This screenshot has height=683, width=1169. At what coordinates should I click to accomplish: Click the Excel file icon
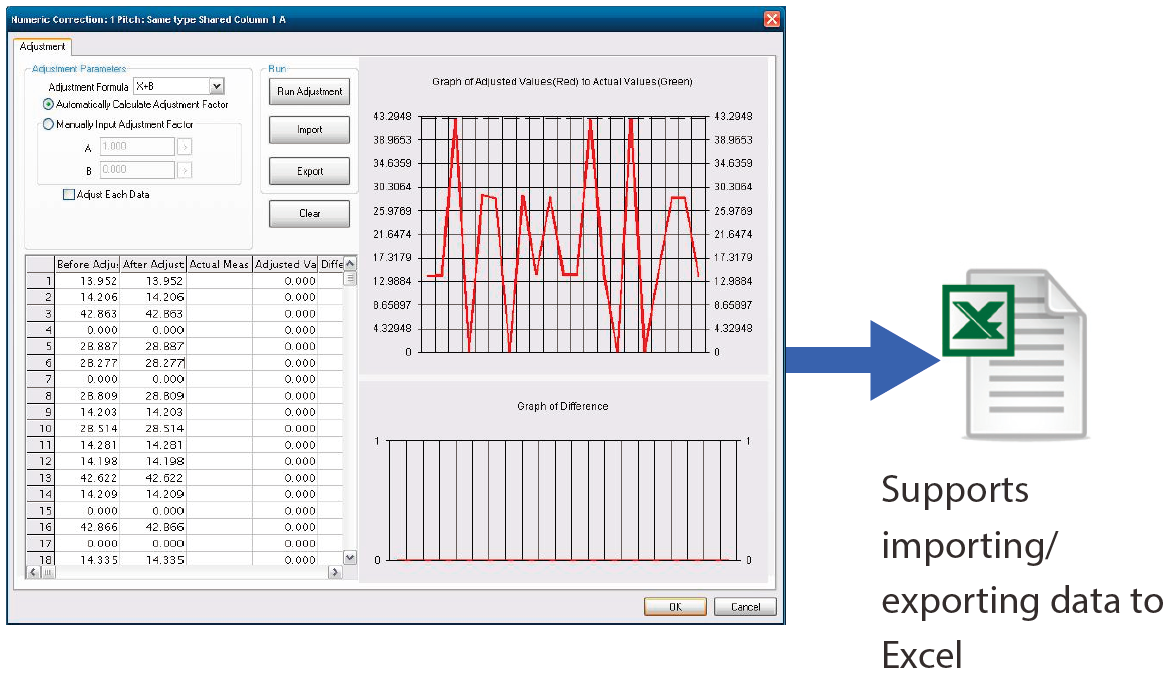point(1015,353)
